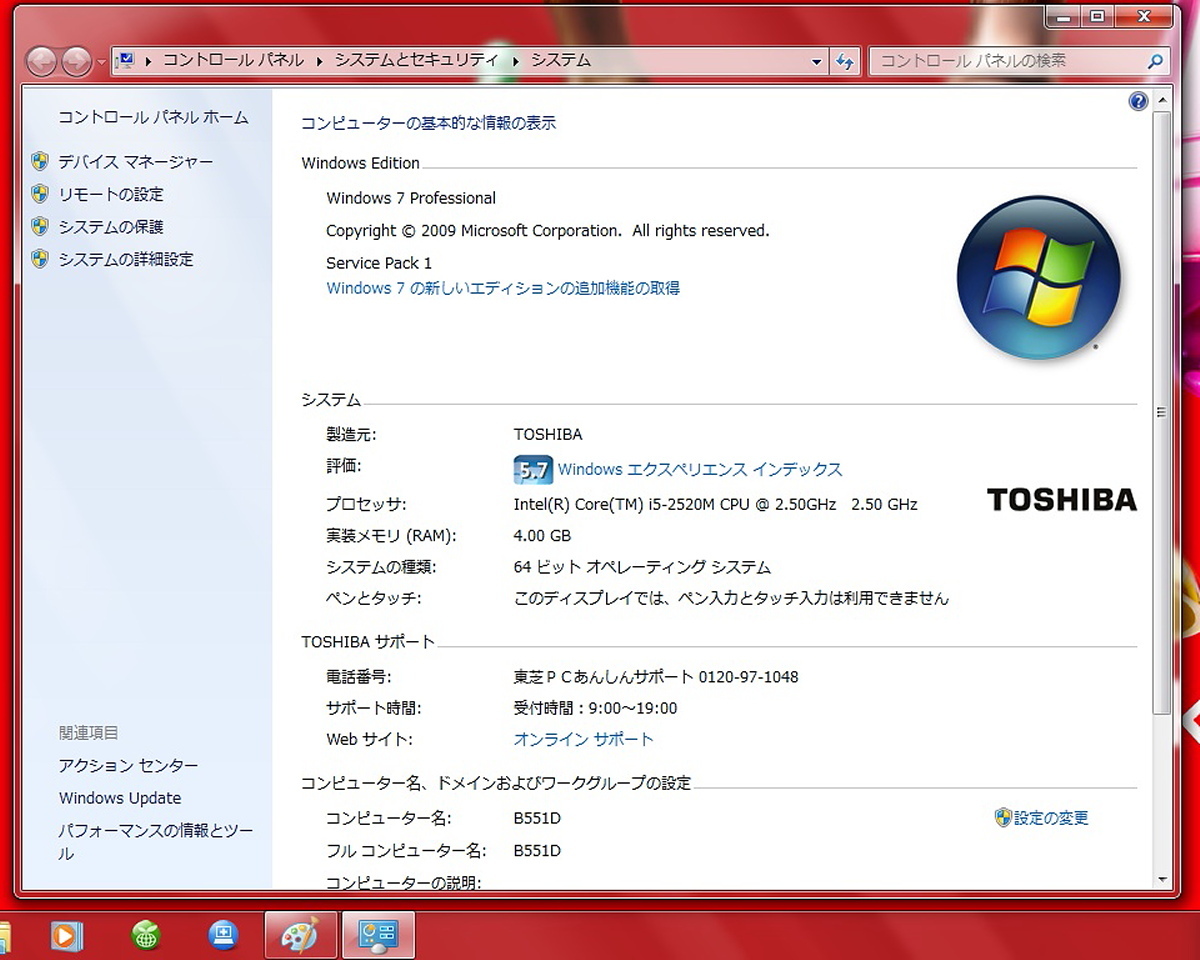Select the システム breadcrumb
Image resolution: width=1200 pixels, height=960 pixels.
(561, 61)
